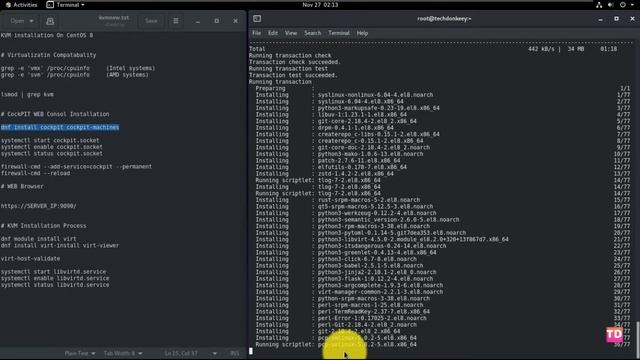Open the Activities overview
Screen dimensions: 640x360
pos(21,5)
